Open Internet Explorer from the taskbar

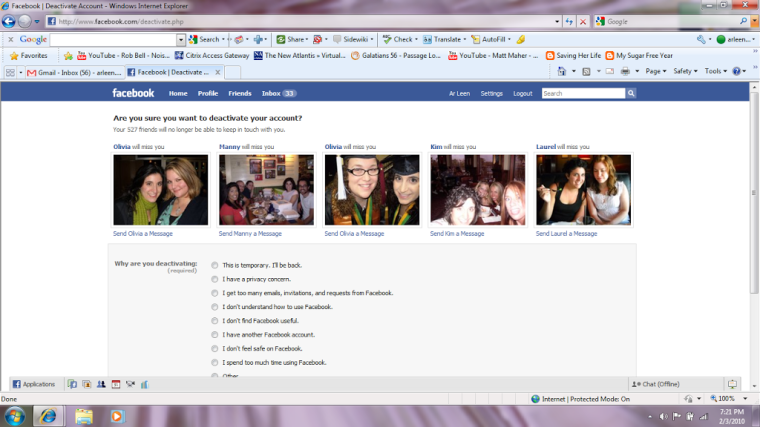tap(48, 416)
